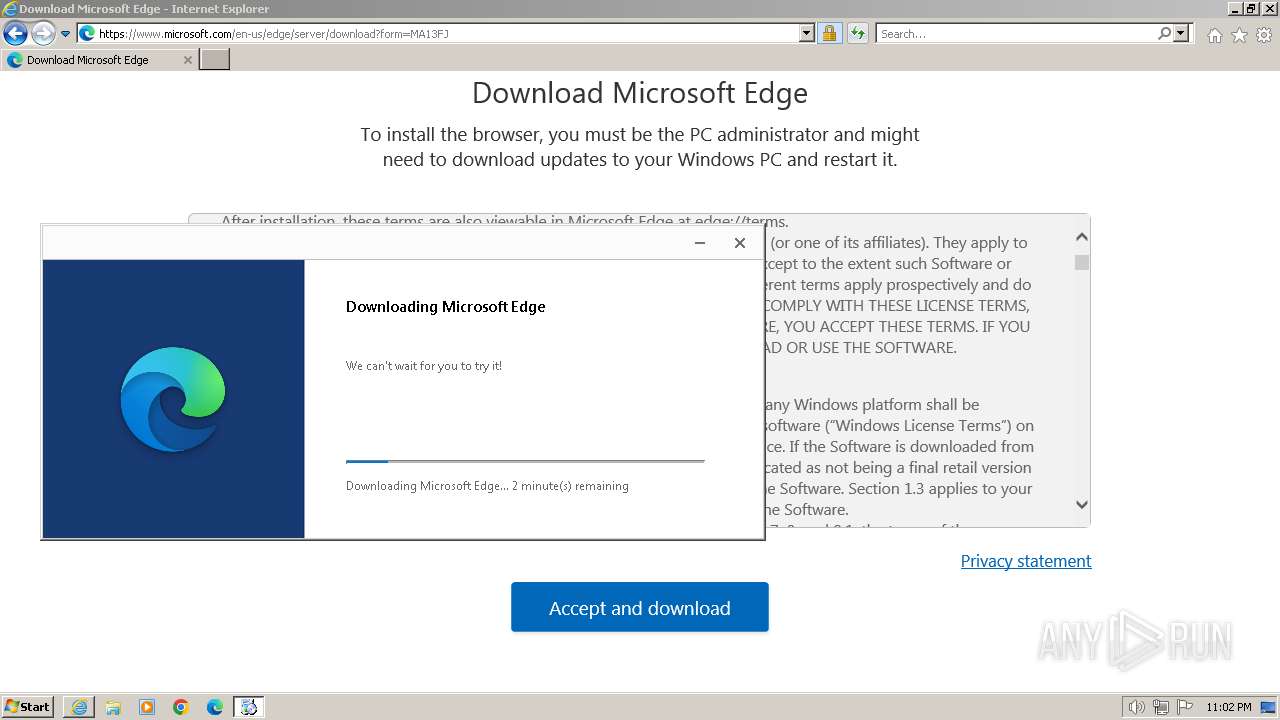Click the Search box in IE
This screenshot has height=720, width=1280.
click(1016, 34)
